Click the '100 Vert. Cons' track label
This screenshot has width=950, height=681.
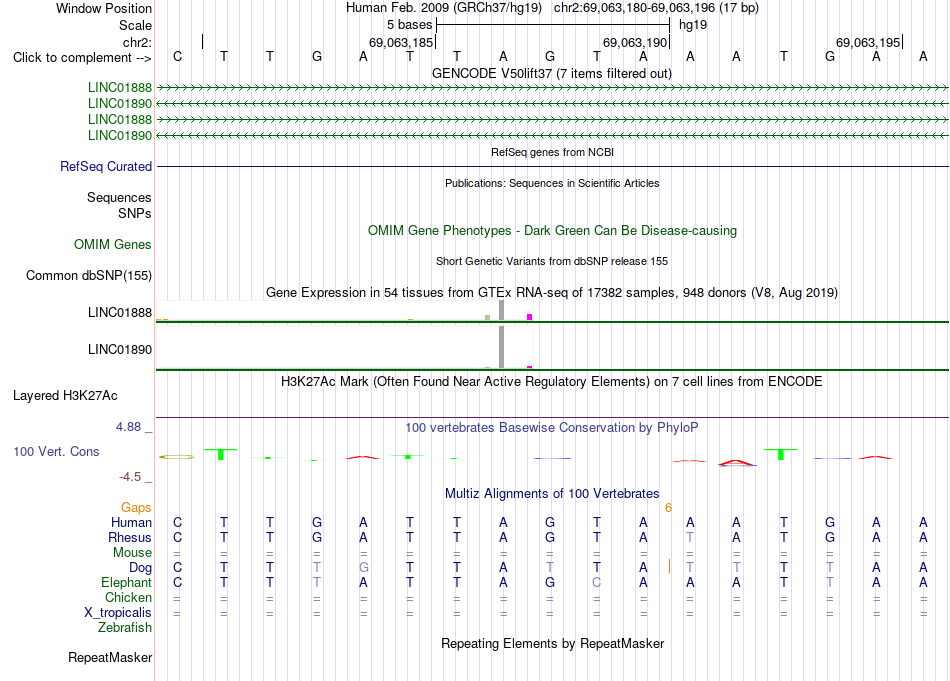56,451
